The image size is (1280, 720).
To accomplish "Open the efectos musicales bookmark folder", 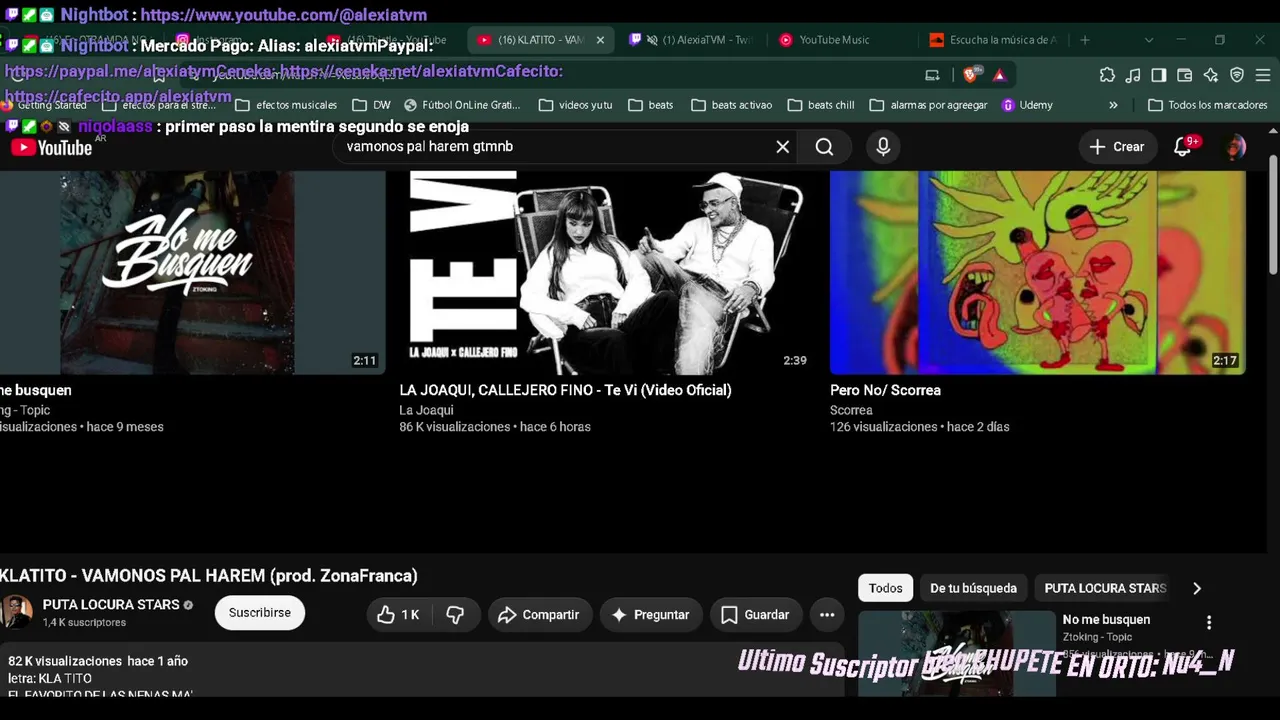I will [287, 105].
